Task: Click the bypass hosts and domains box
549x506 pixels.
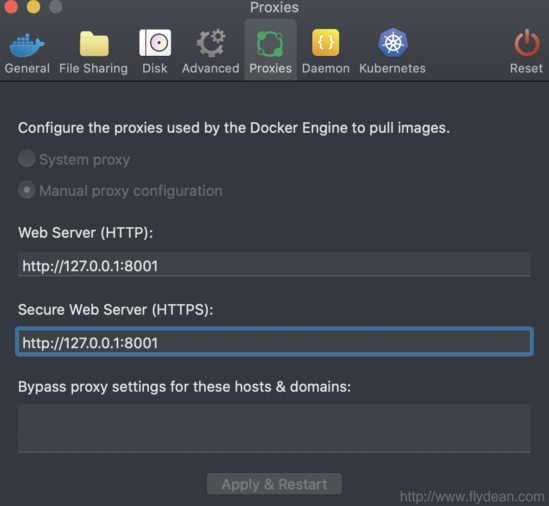Action: [x=274, y=428]
